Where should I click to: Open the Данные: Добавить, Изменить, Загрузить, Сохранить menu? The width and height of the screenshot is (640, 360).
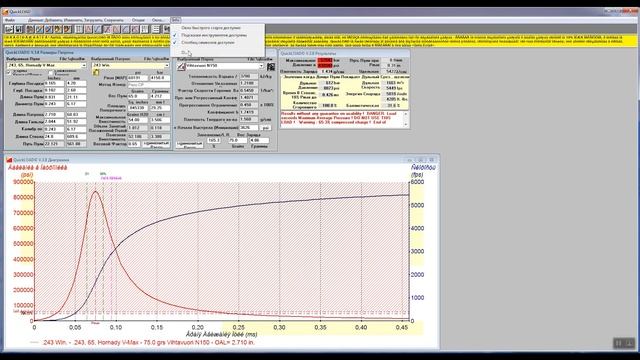pyautogui.click(x=76, y=20)
